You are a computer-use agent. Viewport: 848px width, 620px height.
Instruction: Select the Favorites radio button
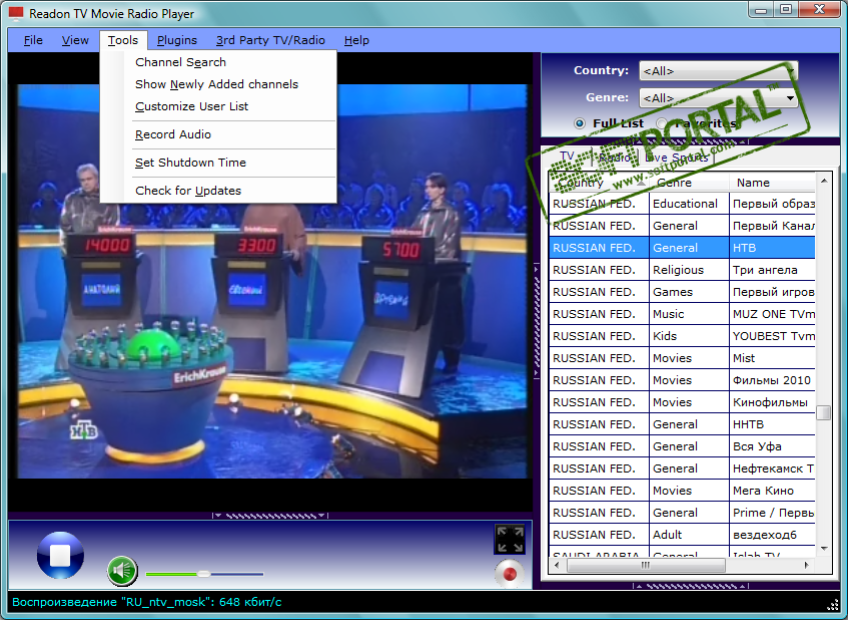click(x=663, y=123)
